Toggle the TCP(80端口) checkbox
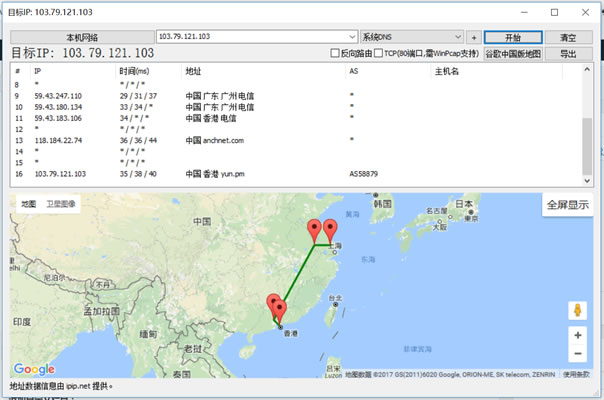The height and width of the screenshot is (400, 604). [378, 54]
